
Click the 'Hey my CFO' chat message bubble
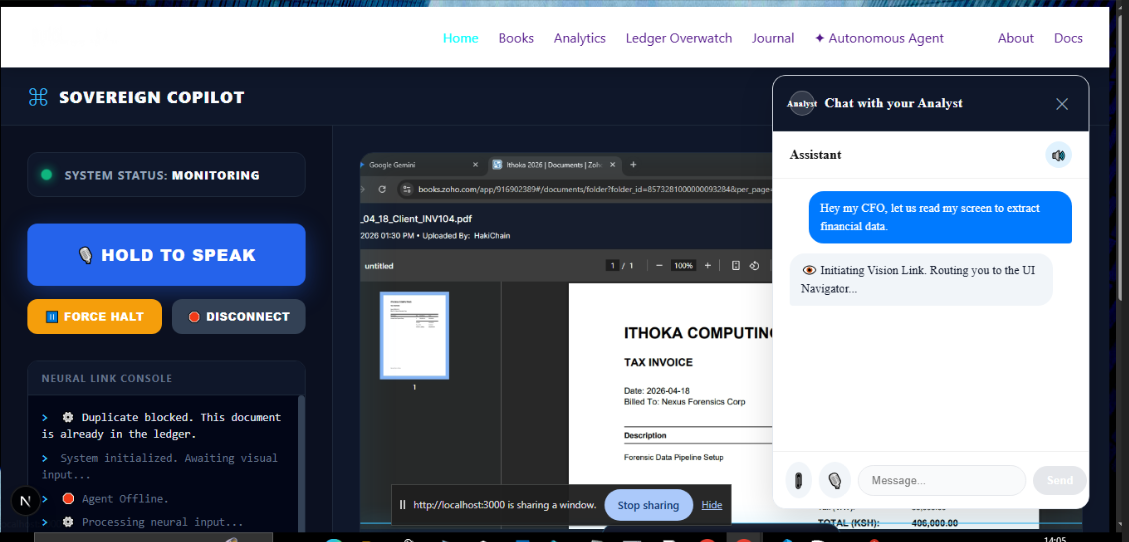pyautogui.click(x=940, y=217)
